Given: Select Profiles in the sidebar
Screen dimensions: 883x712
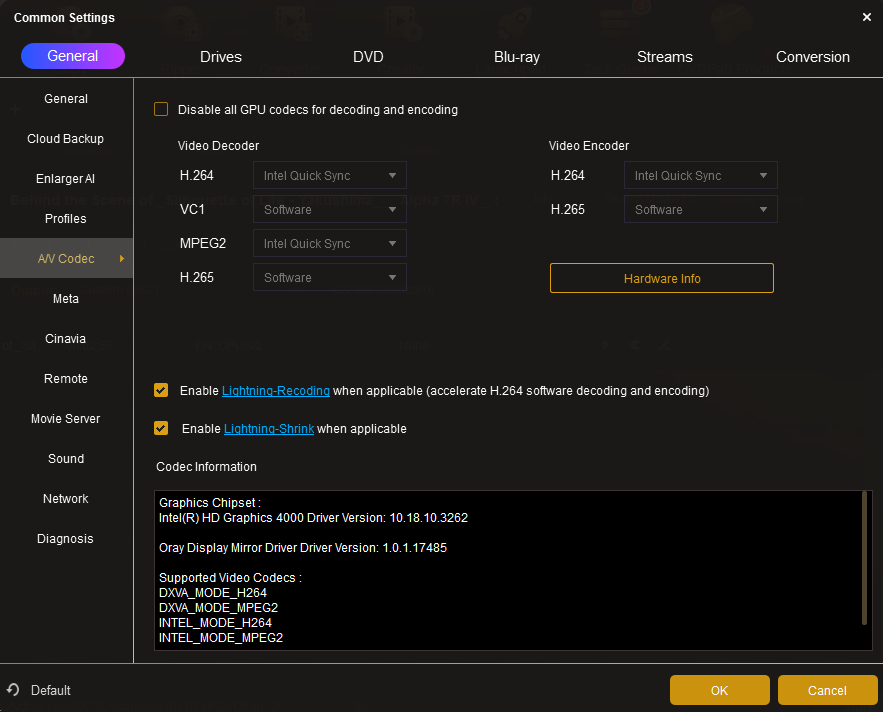Looking at the screenshot, I should click(66, 219).
